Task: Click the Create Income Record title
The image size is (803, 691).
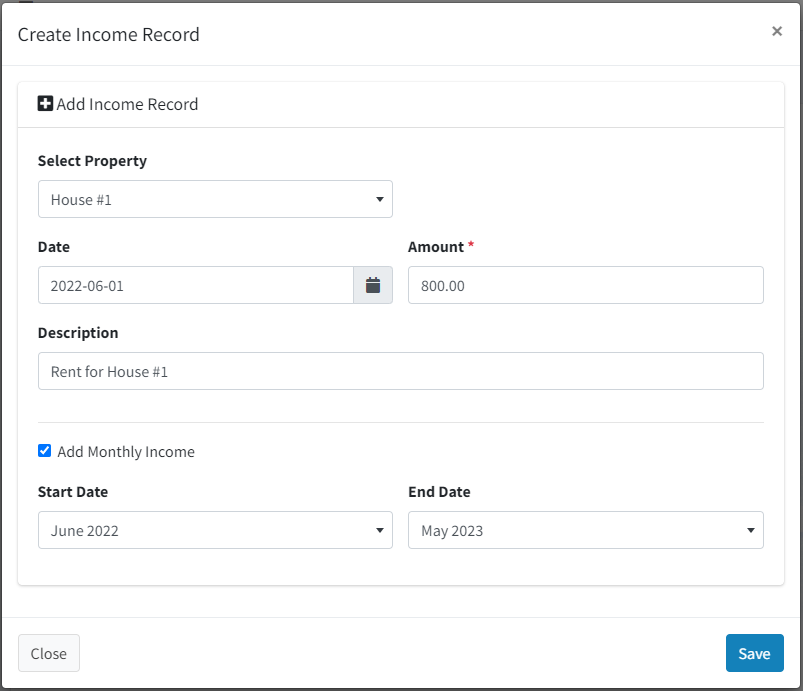Action: pos(109,35)
